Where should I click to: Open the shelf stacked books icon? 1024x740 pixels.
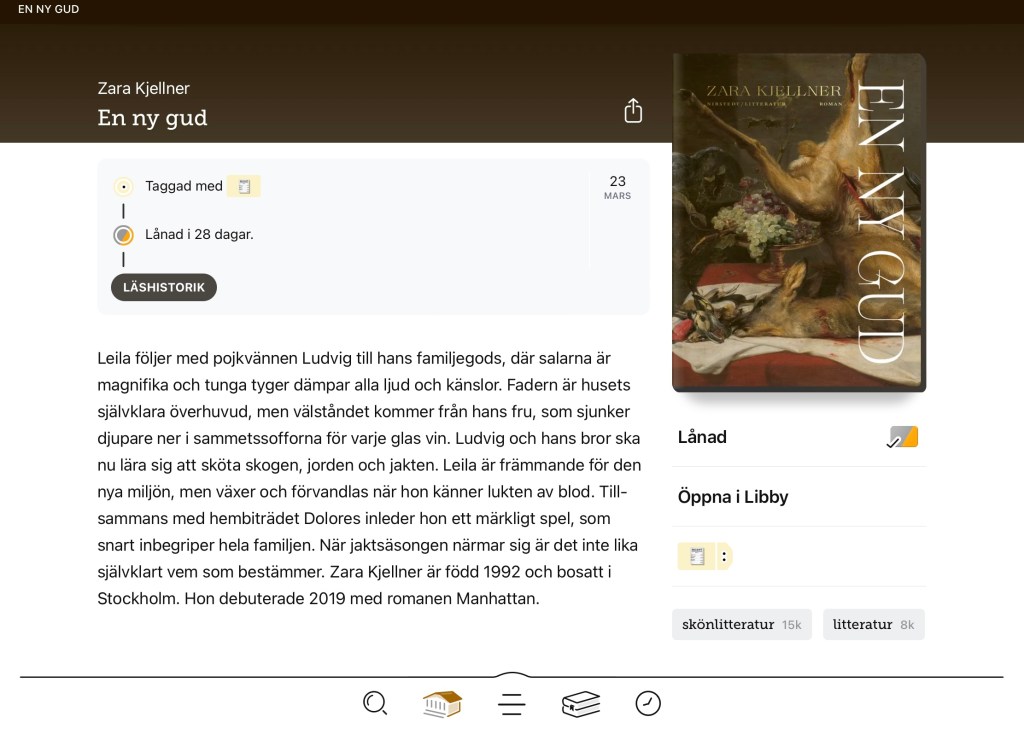tap(581, 704)
